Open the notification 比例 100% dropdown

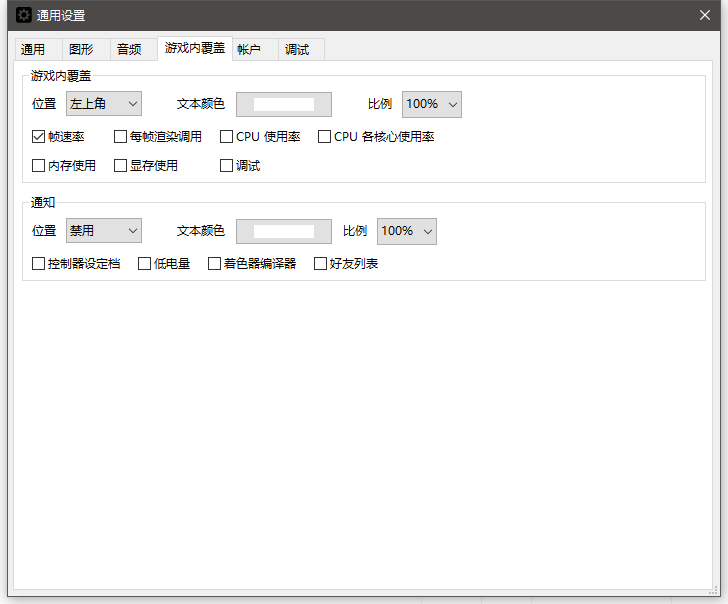[x=406, y=231]
